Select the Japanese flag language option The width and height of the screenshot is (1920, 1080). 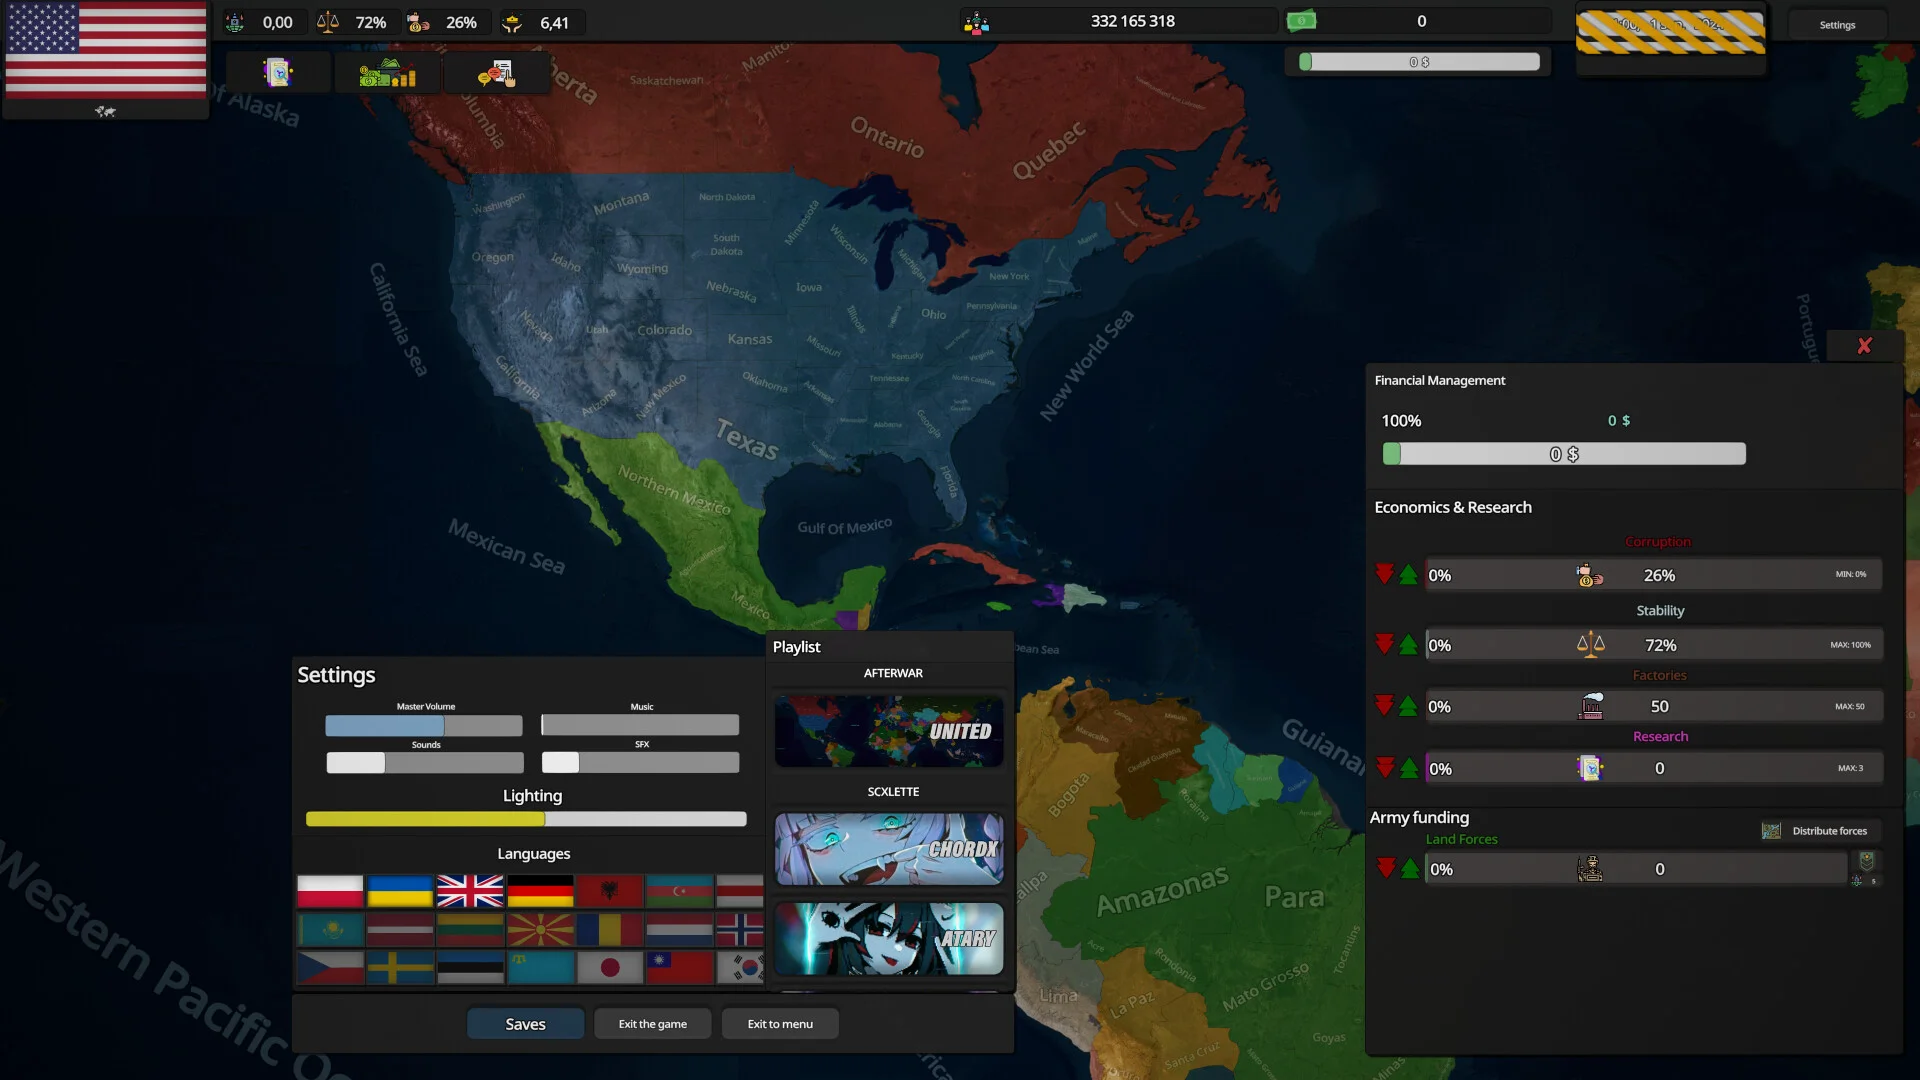(610, 967)
